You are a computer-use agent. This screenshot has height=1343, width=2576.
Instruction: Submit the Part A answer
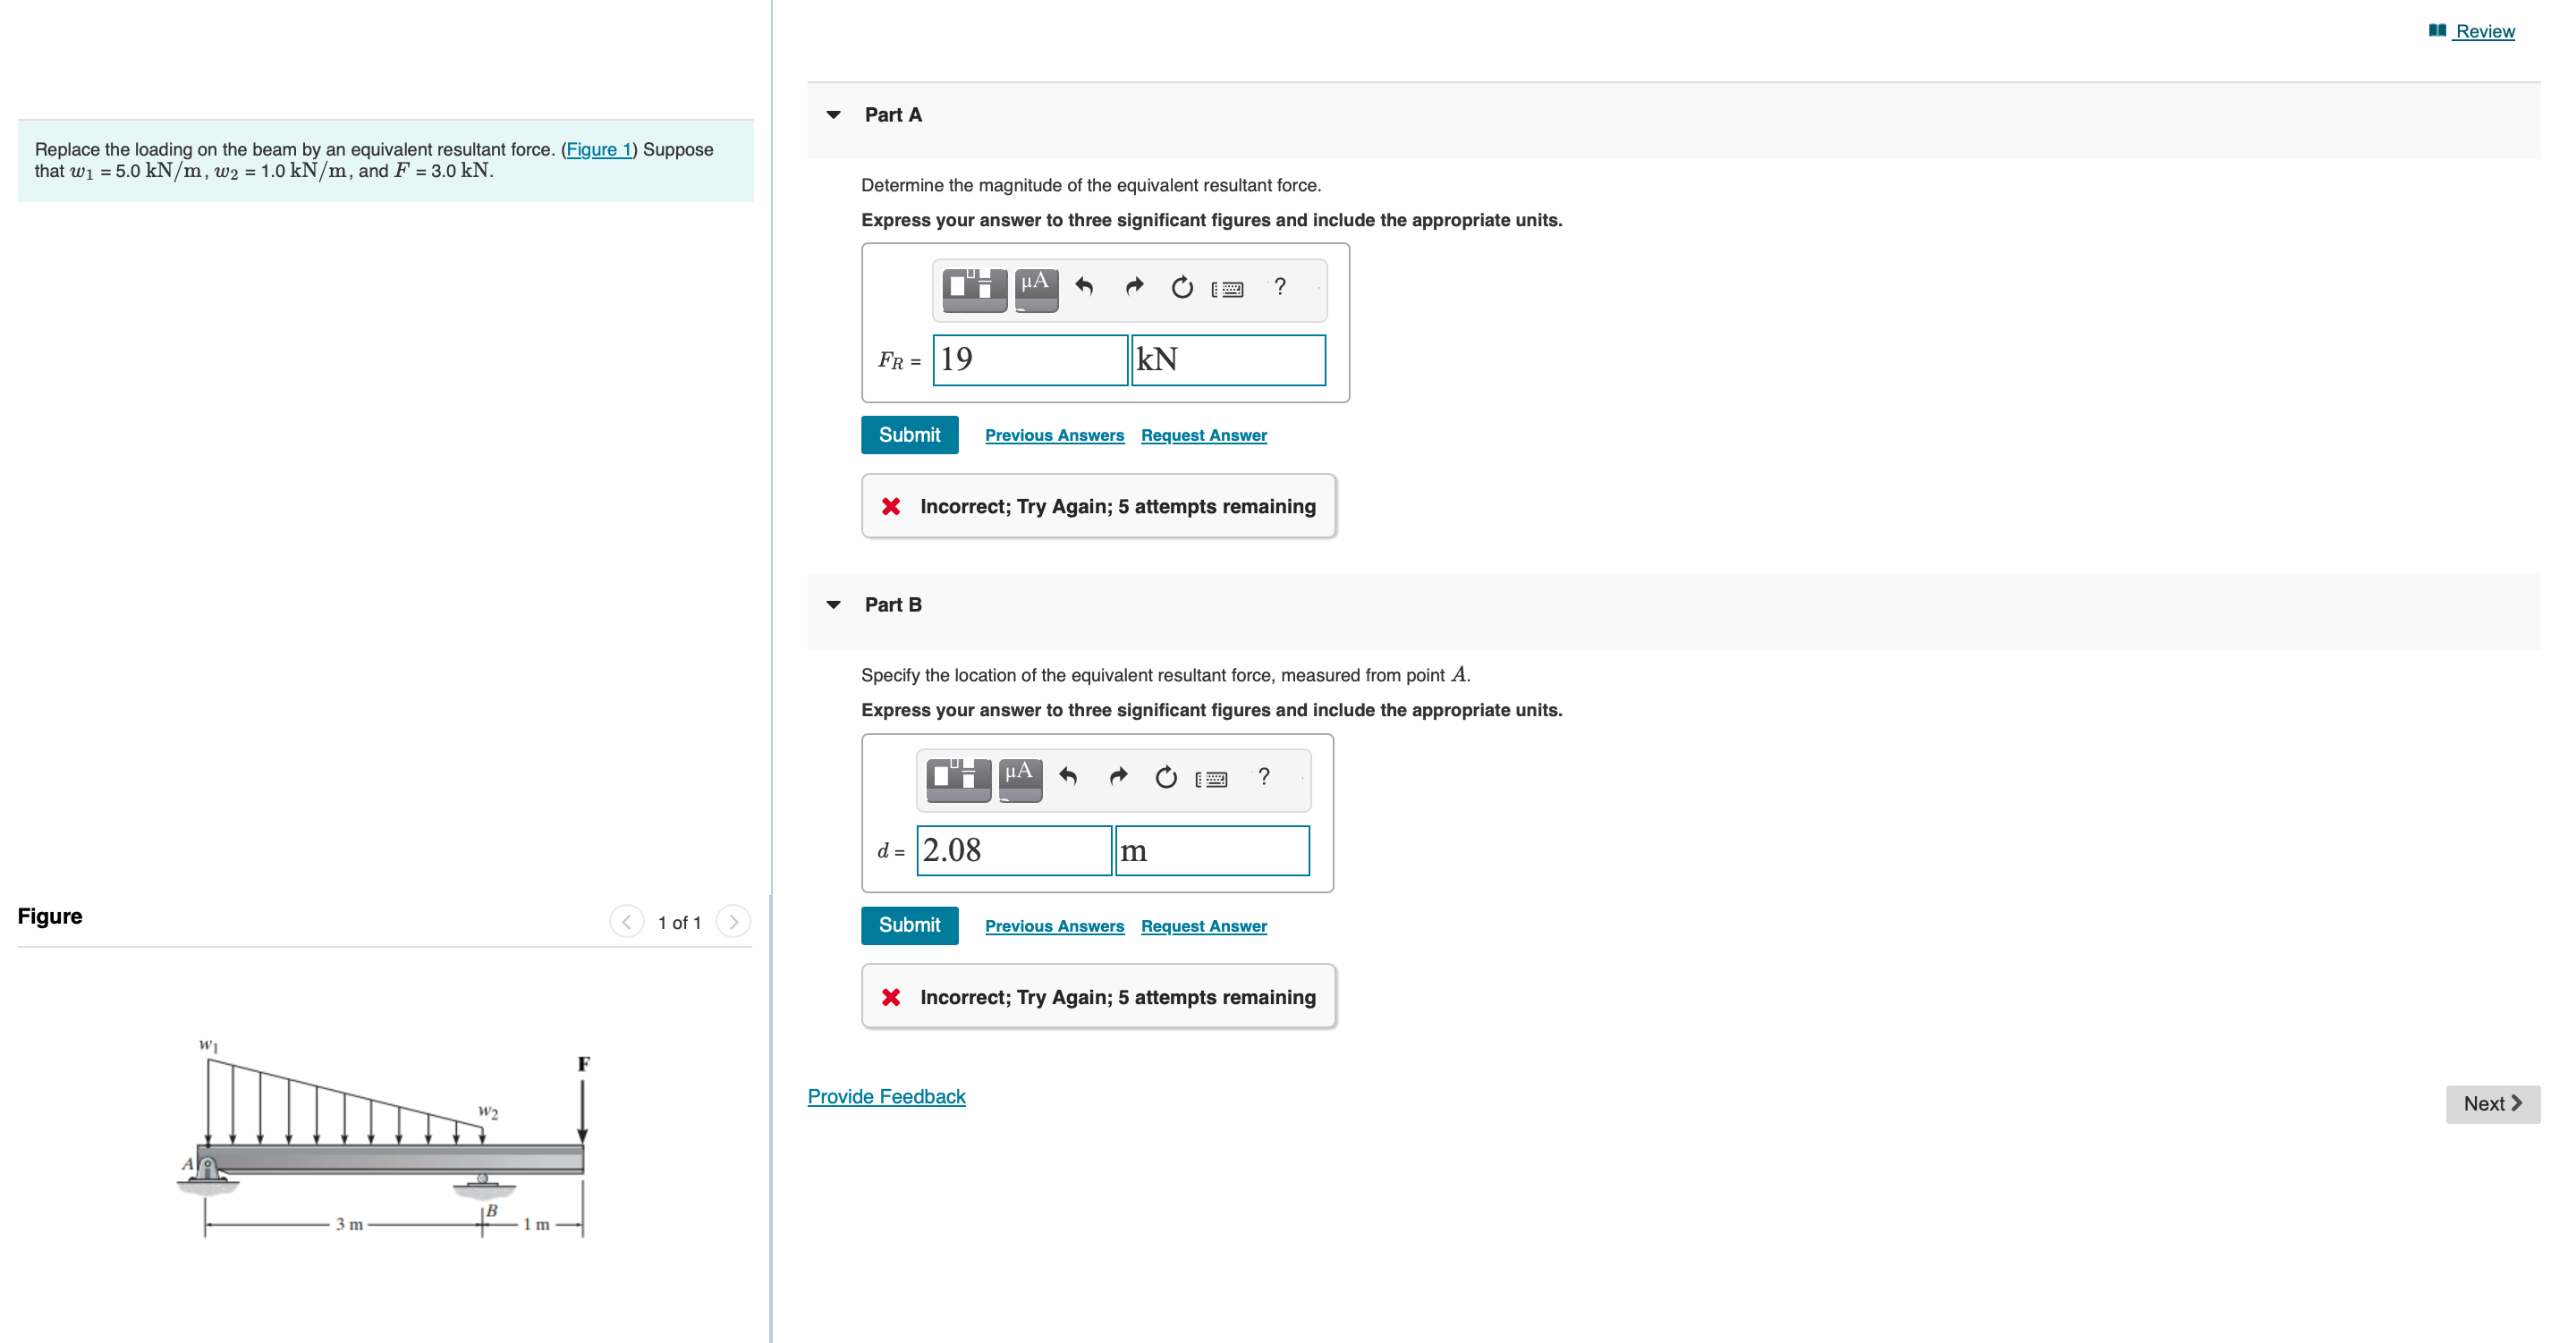908,435
